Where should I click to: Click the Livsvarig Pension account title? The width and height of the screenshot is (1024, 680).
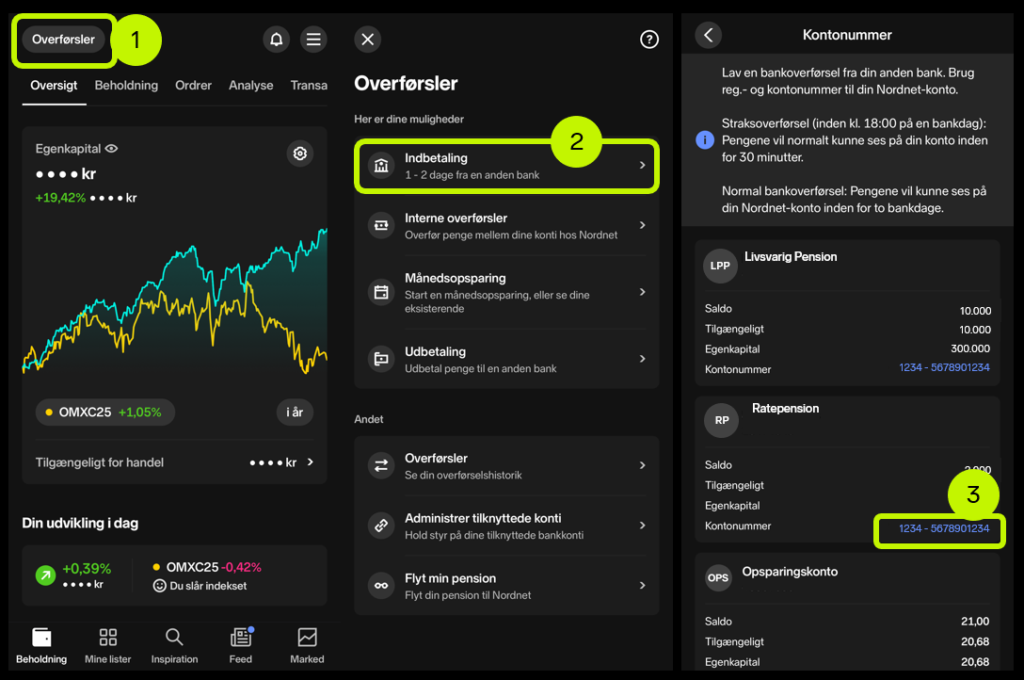[x=790, y=257]
